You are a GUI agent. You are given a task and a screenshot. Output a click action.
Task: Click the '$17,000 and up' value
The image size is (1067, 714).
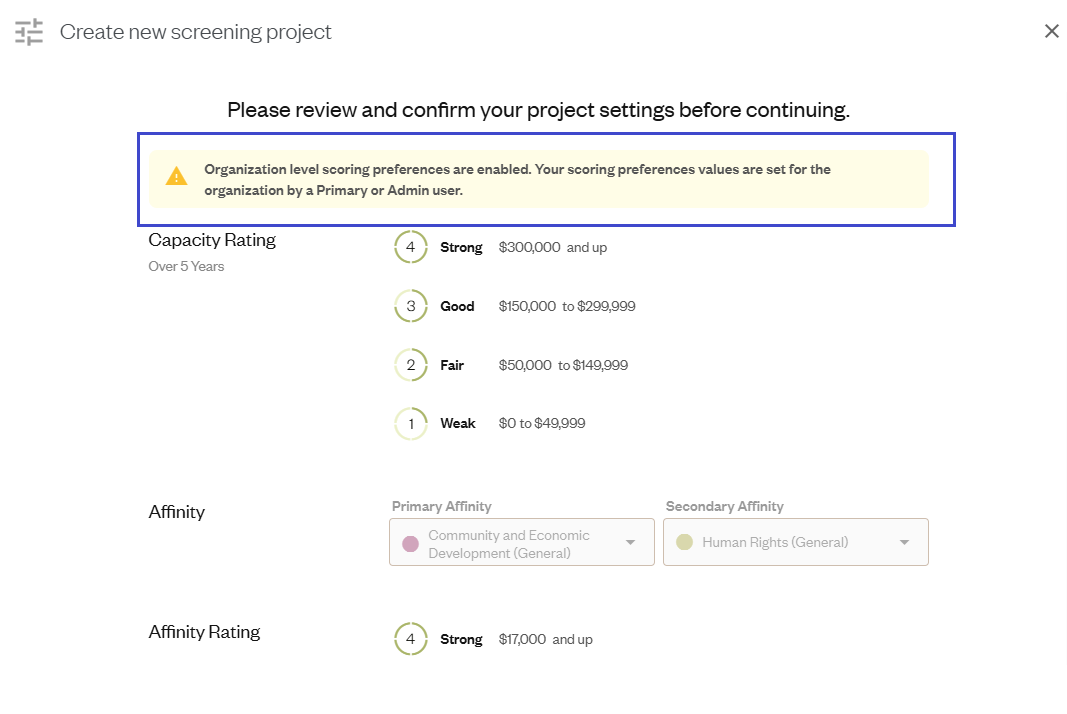point(546,639)
